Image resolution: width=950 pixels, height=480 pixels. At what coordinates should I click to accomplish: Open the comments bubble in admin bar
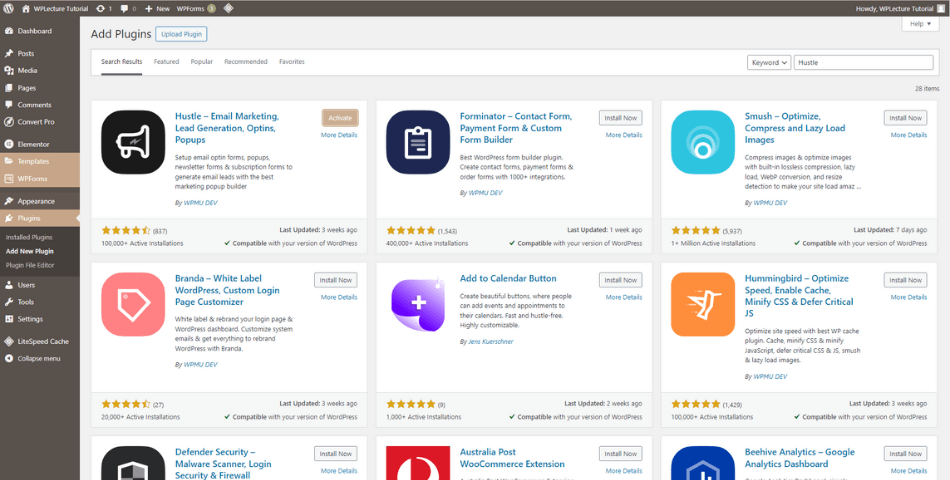point(124,8)
